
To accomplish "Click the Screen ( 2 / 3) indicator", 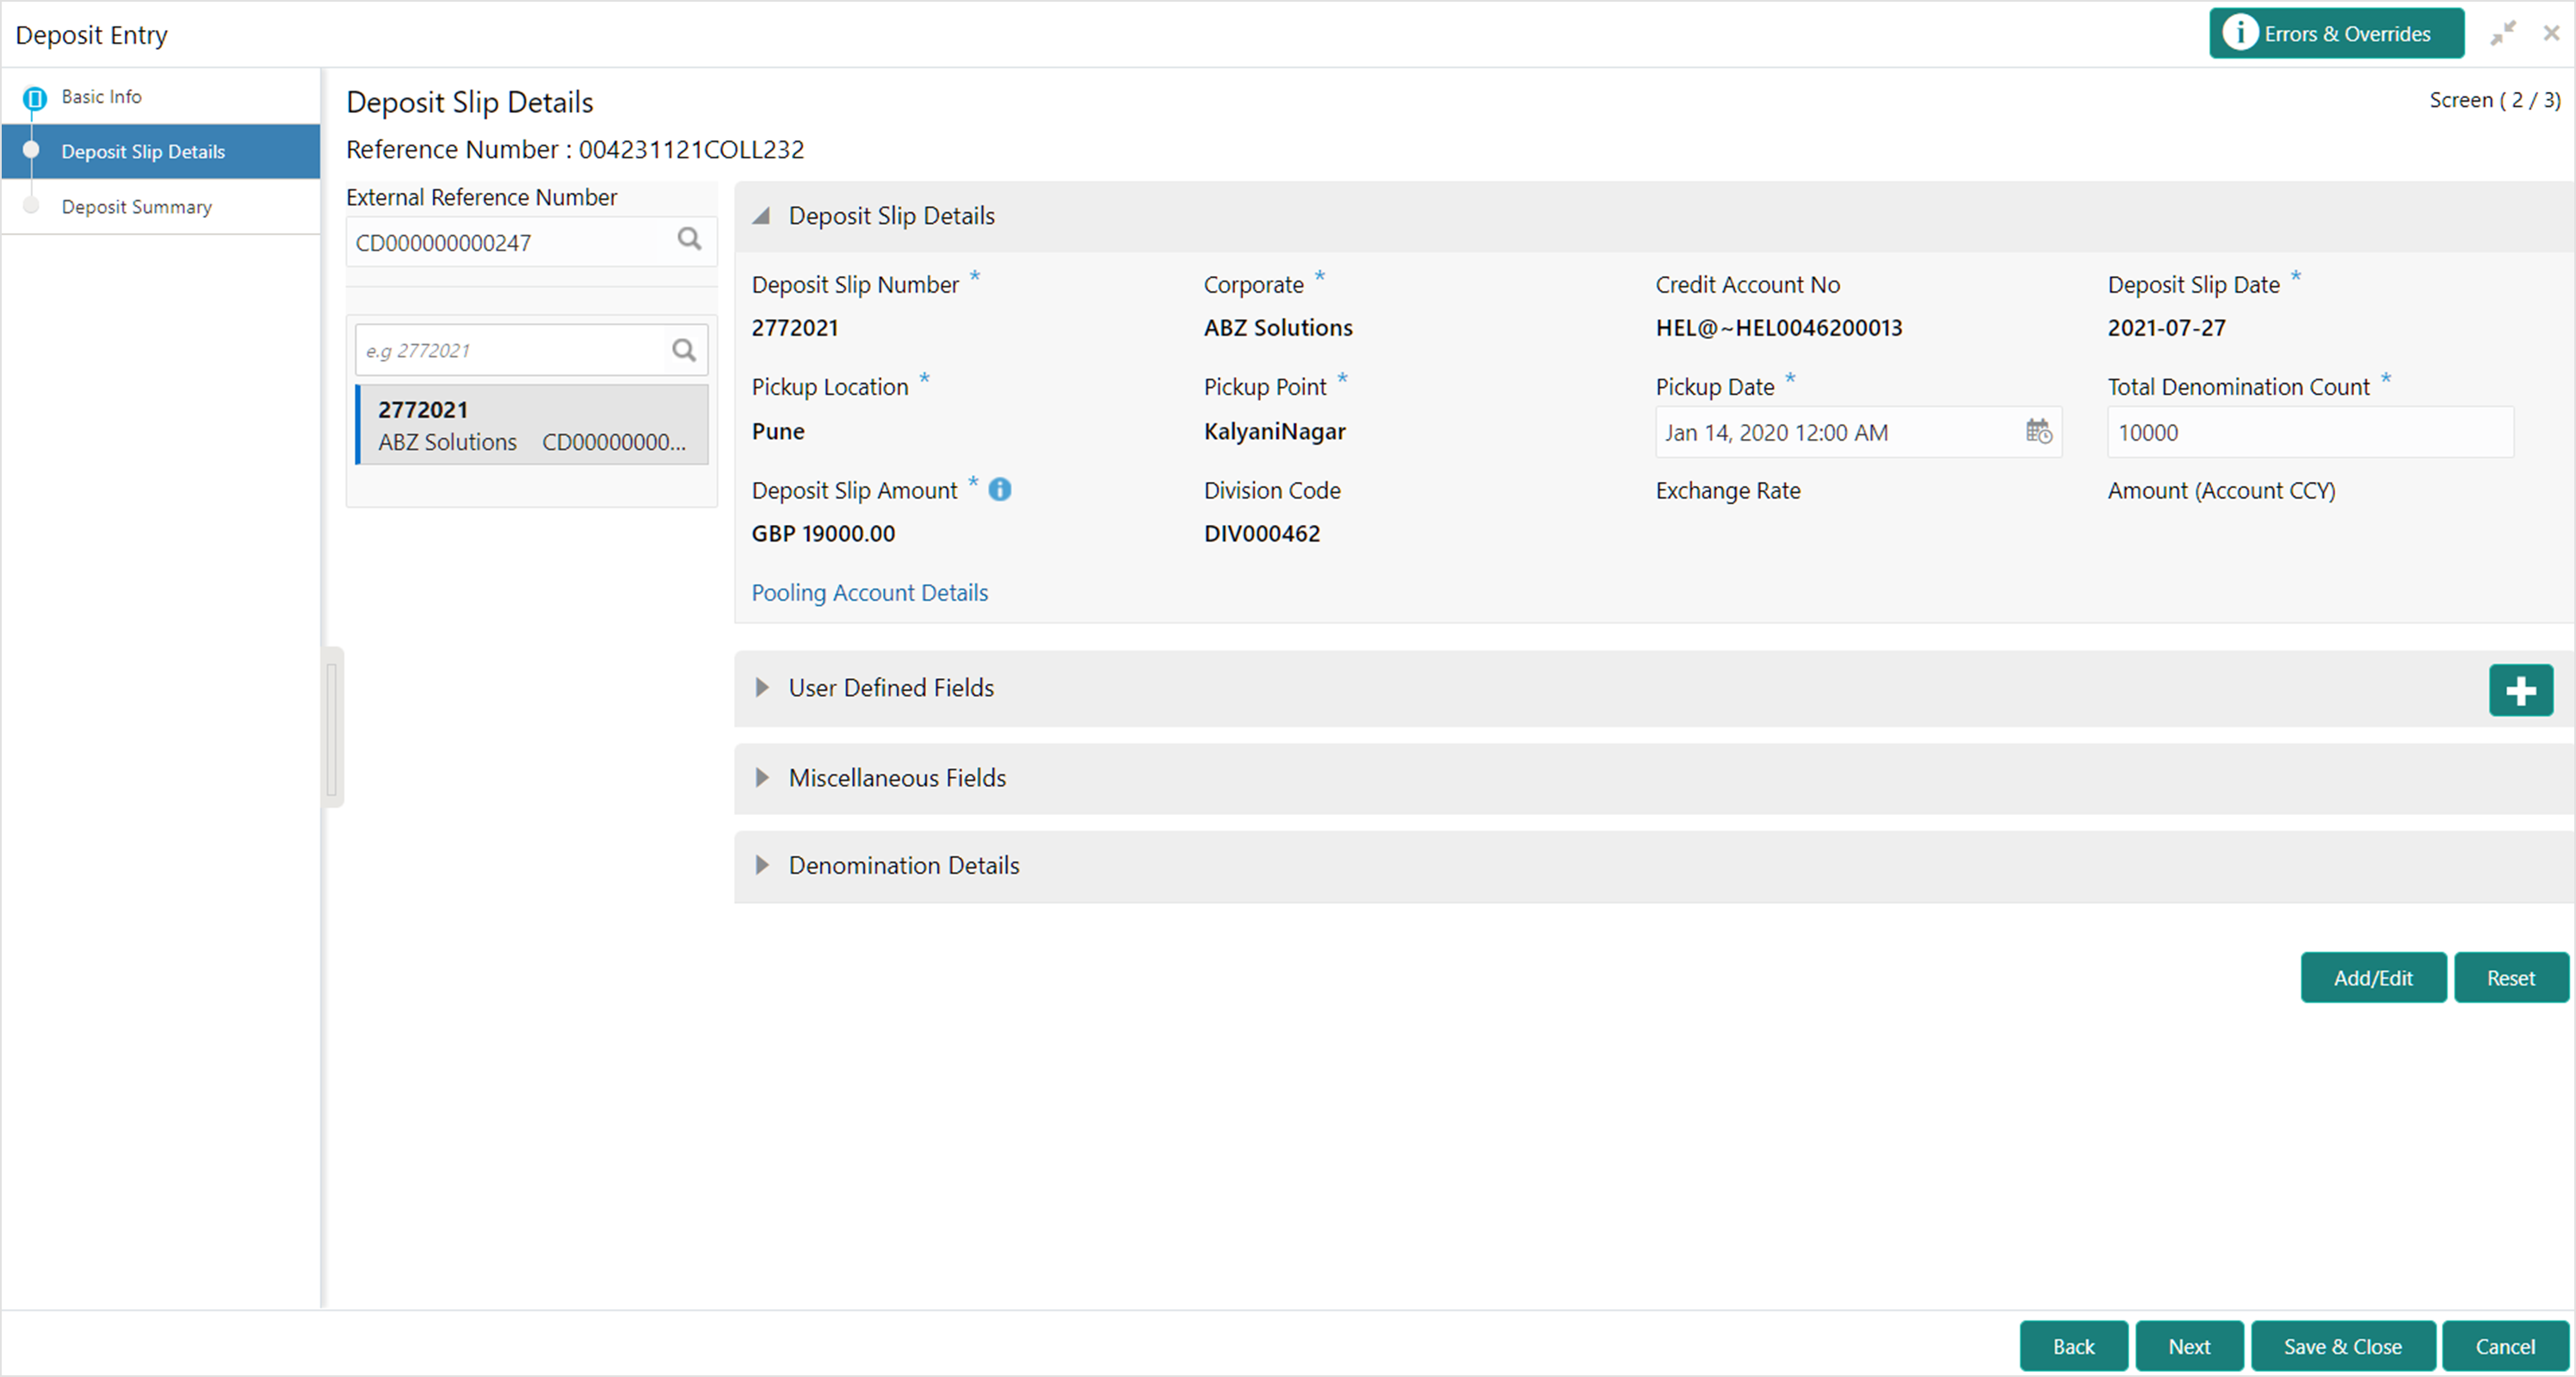I will pyautogui.click(x=2495, y=100).
